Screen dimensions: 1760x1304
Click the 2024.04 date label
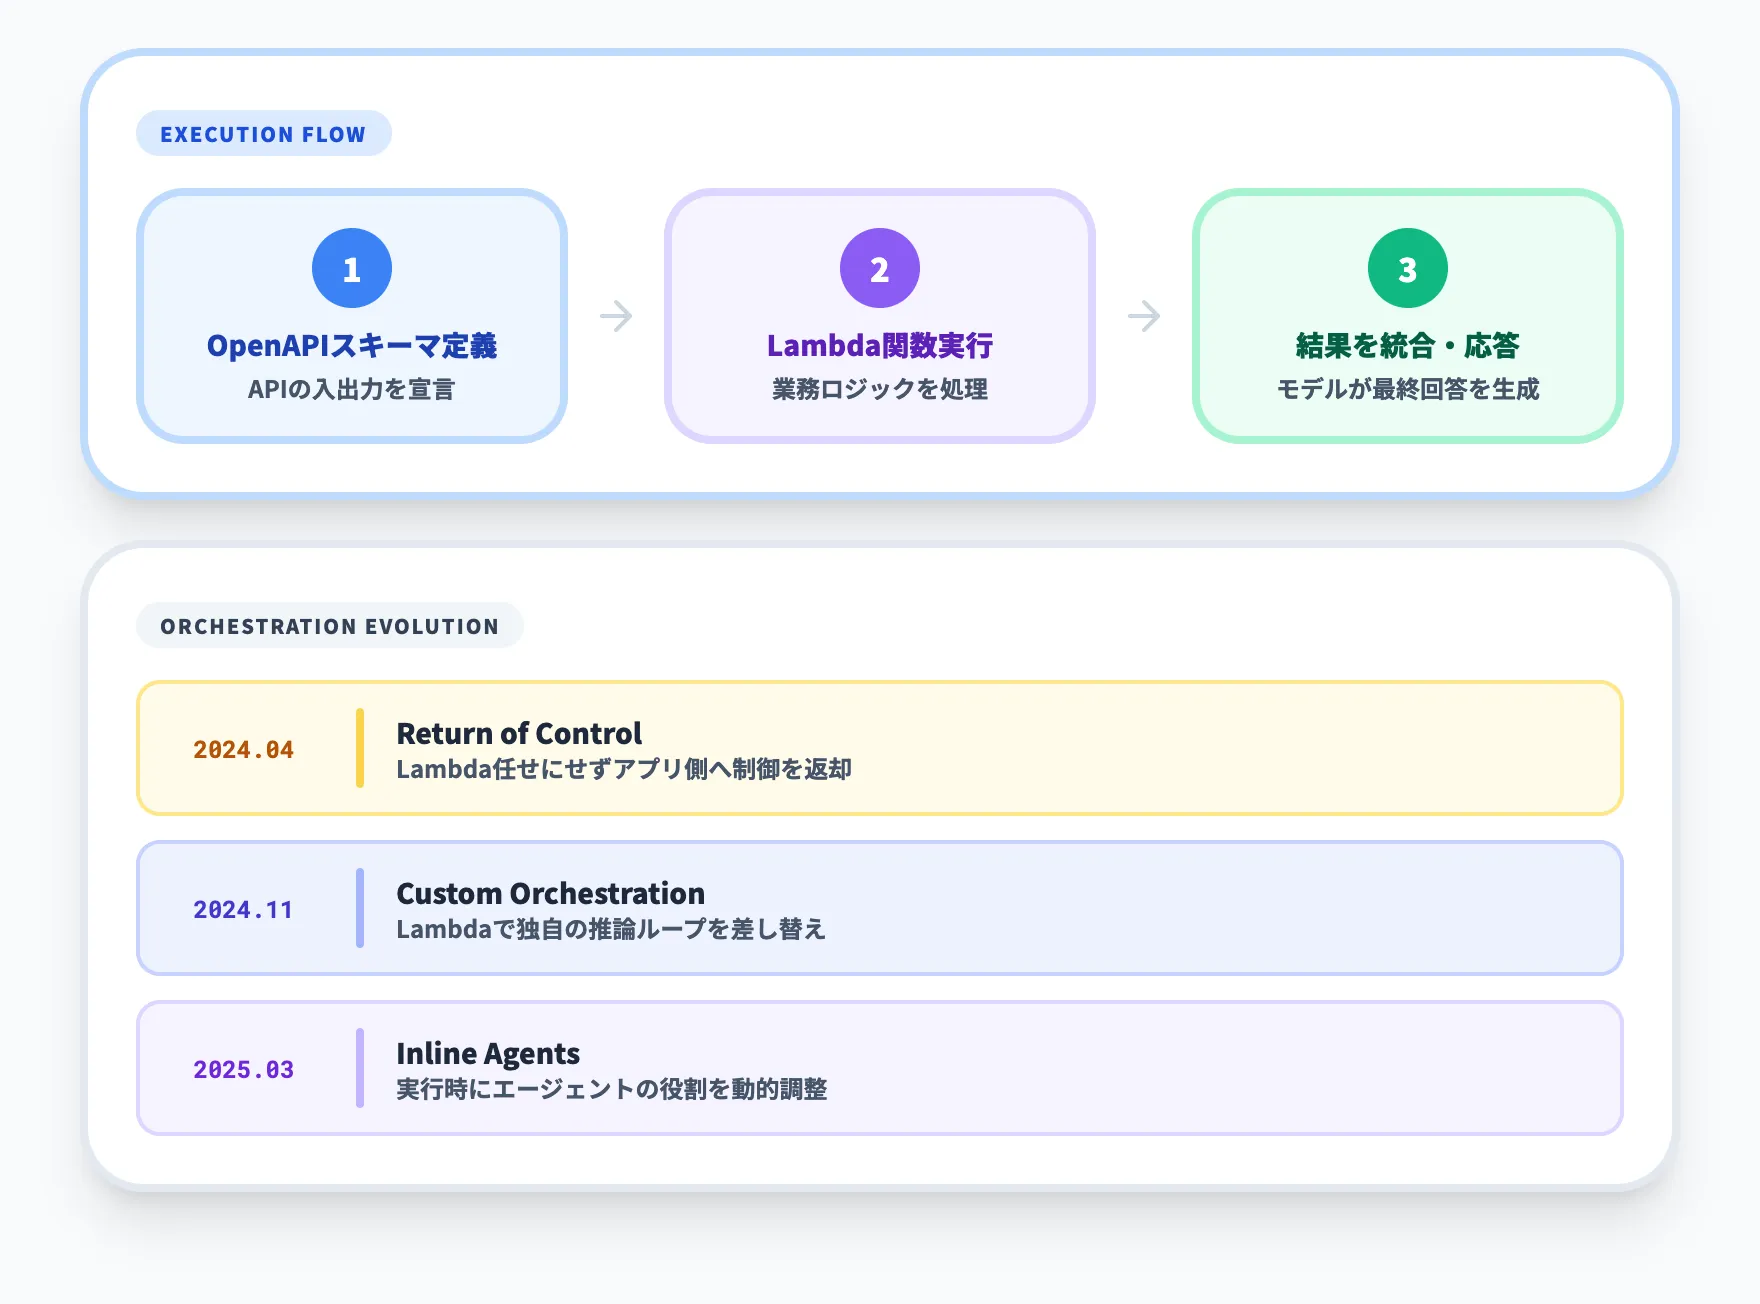click(x=243, y=748)
